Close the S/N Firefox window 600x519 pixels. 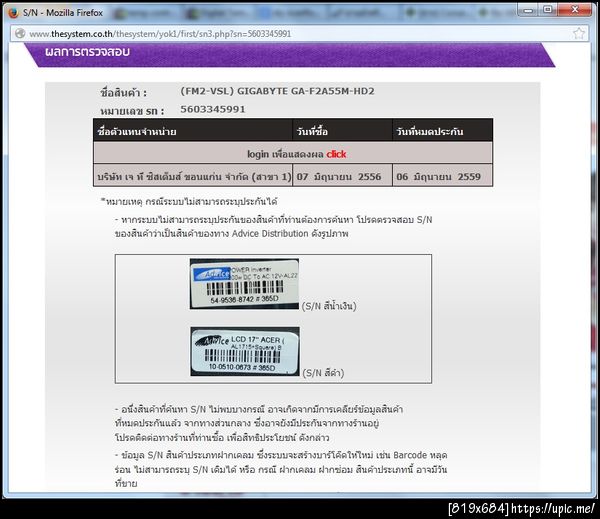coord(574,10)
